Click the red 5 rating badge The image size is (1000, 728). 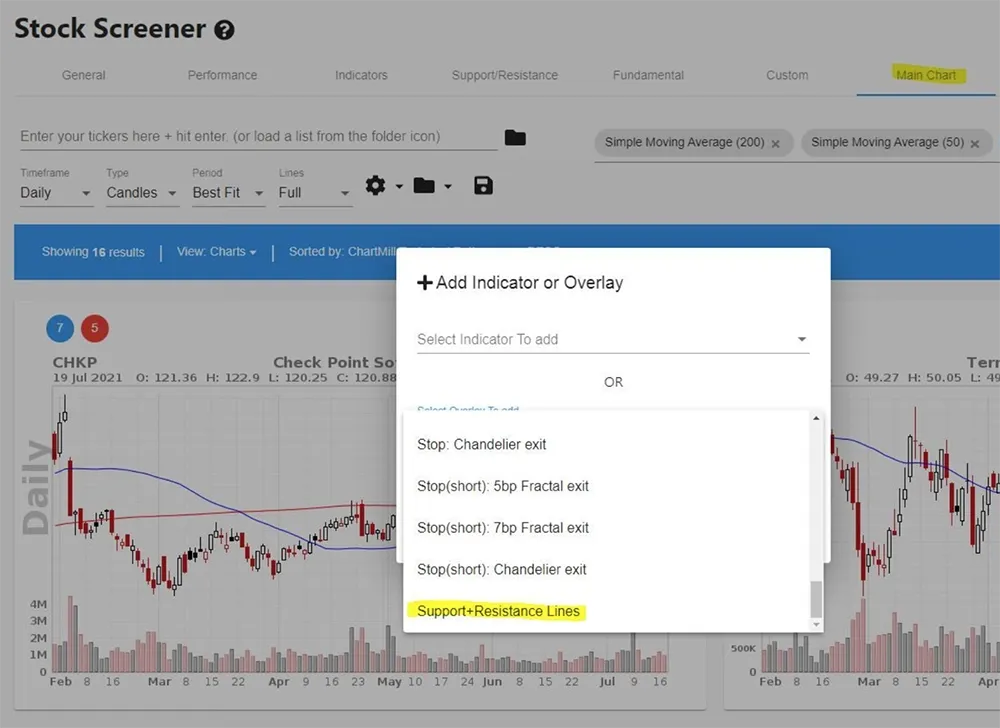95,328
